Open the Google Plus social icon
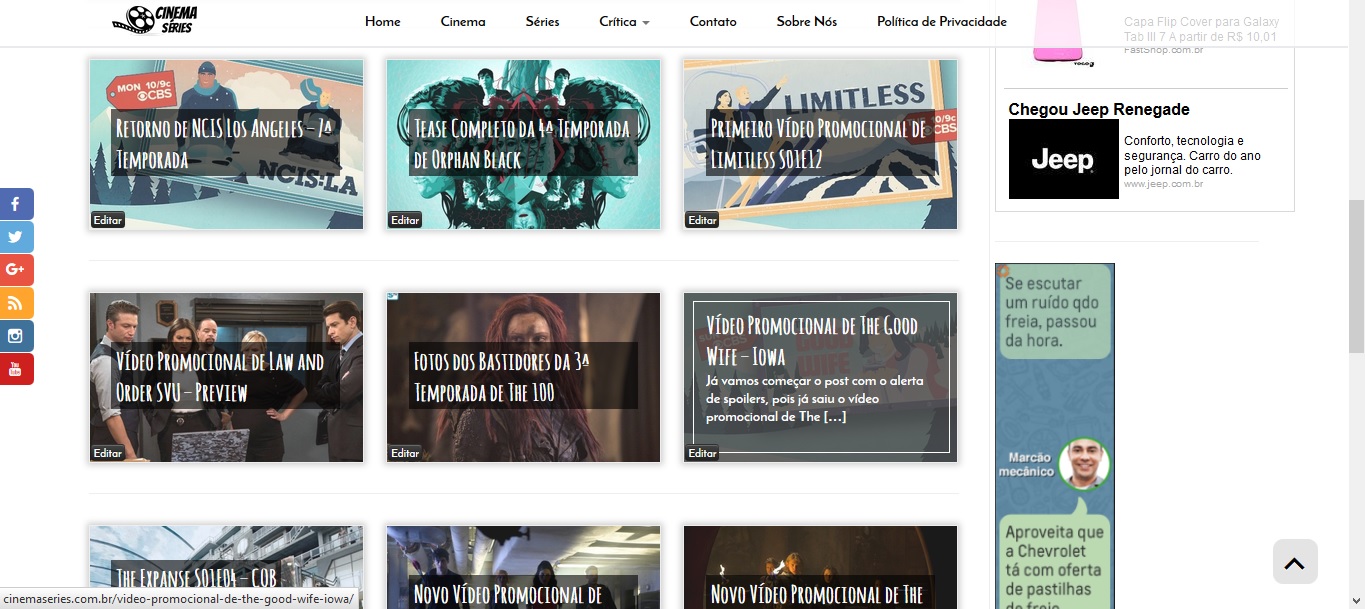 [x=16, y=270]
